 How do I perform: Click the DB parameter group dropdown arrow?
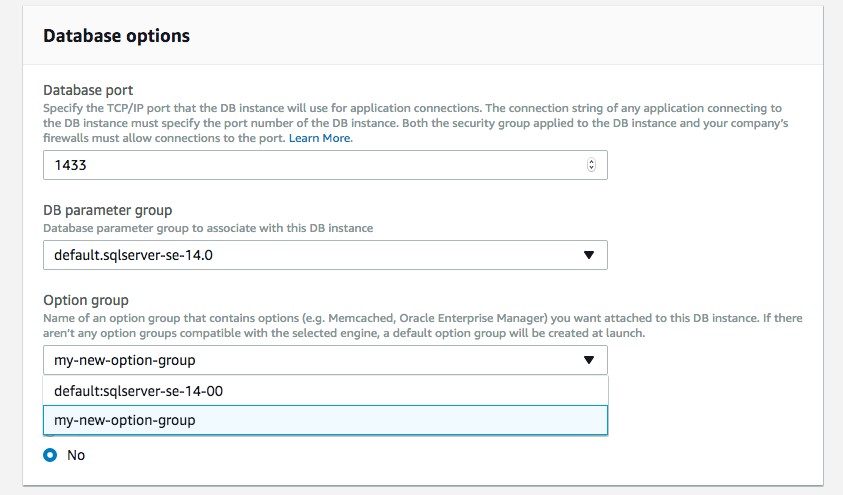[590, 256]
